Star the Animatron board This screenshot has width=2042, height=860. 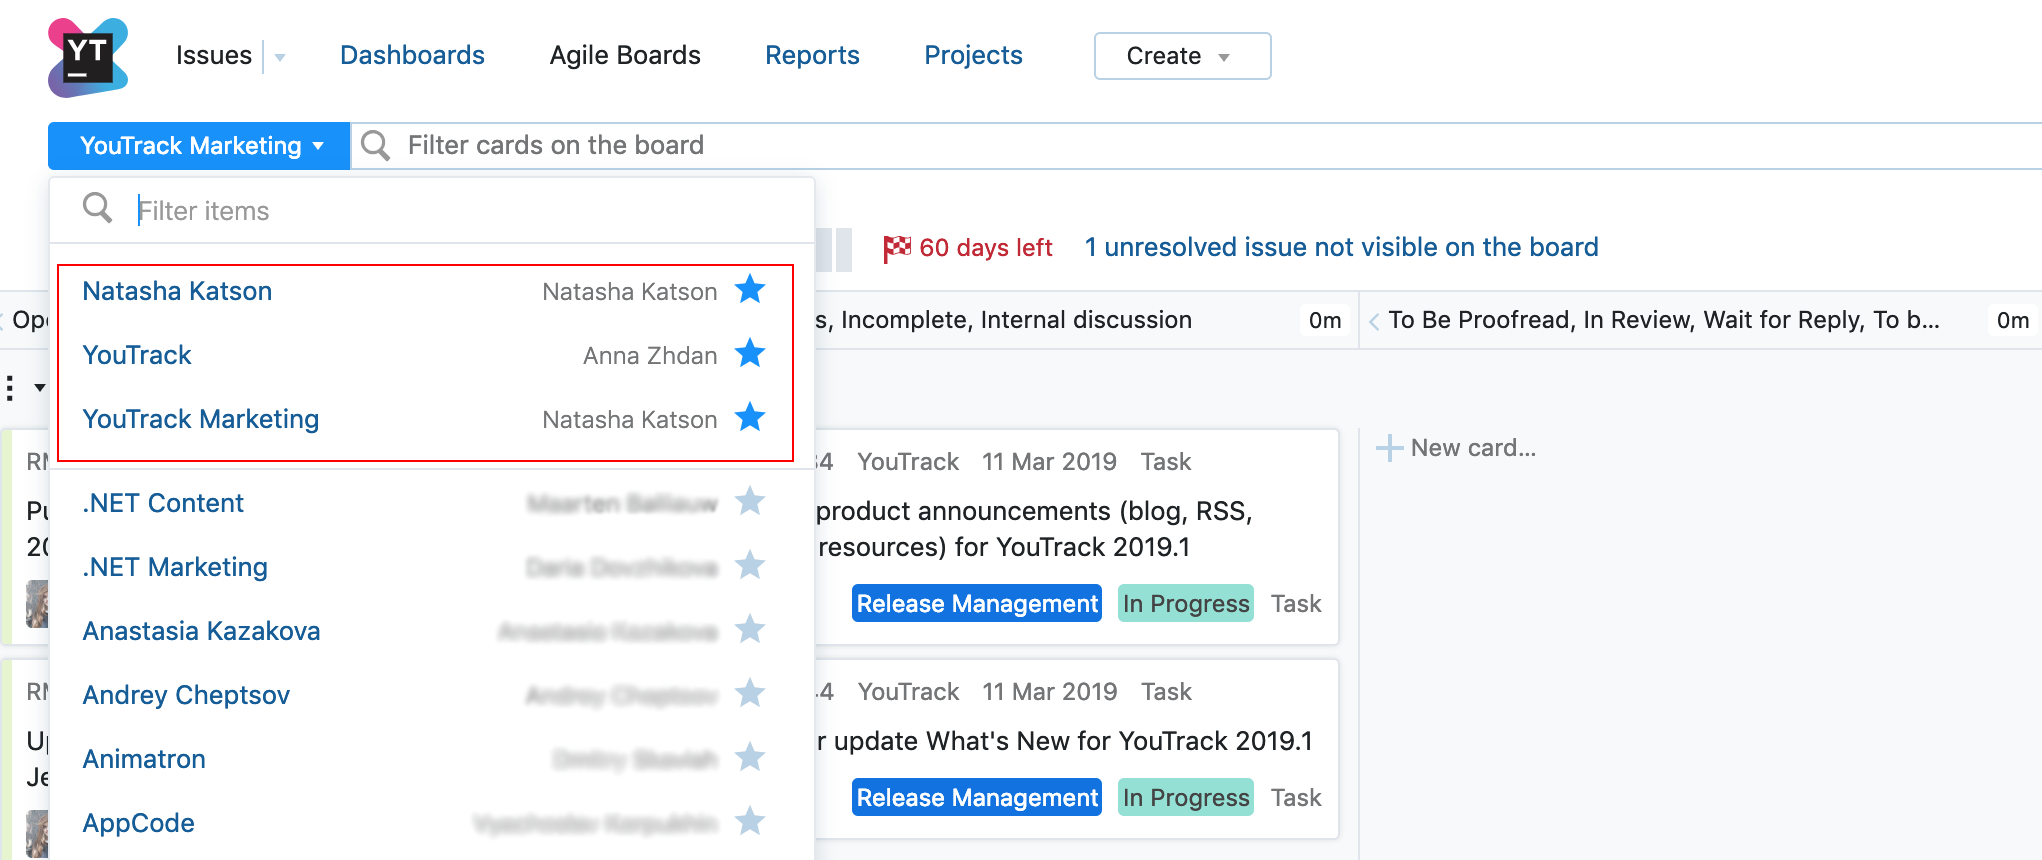(x=750, y=758)
